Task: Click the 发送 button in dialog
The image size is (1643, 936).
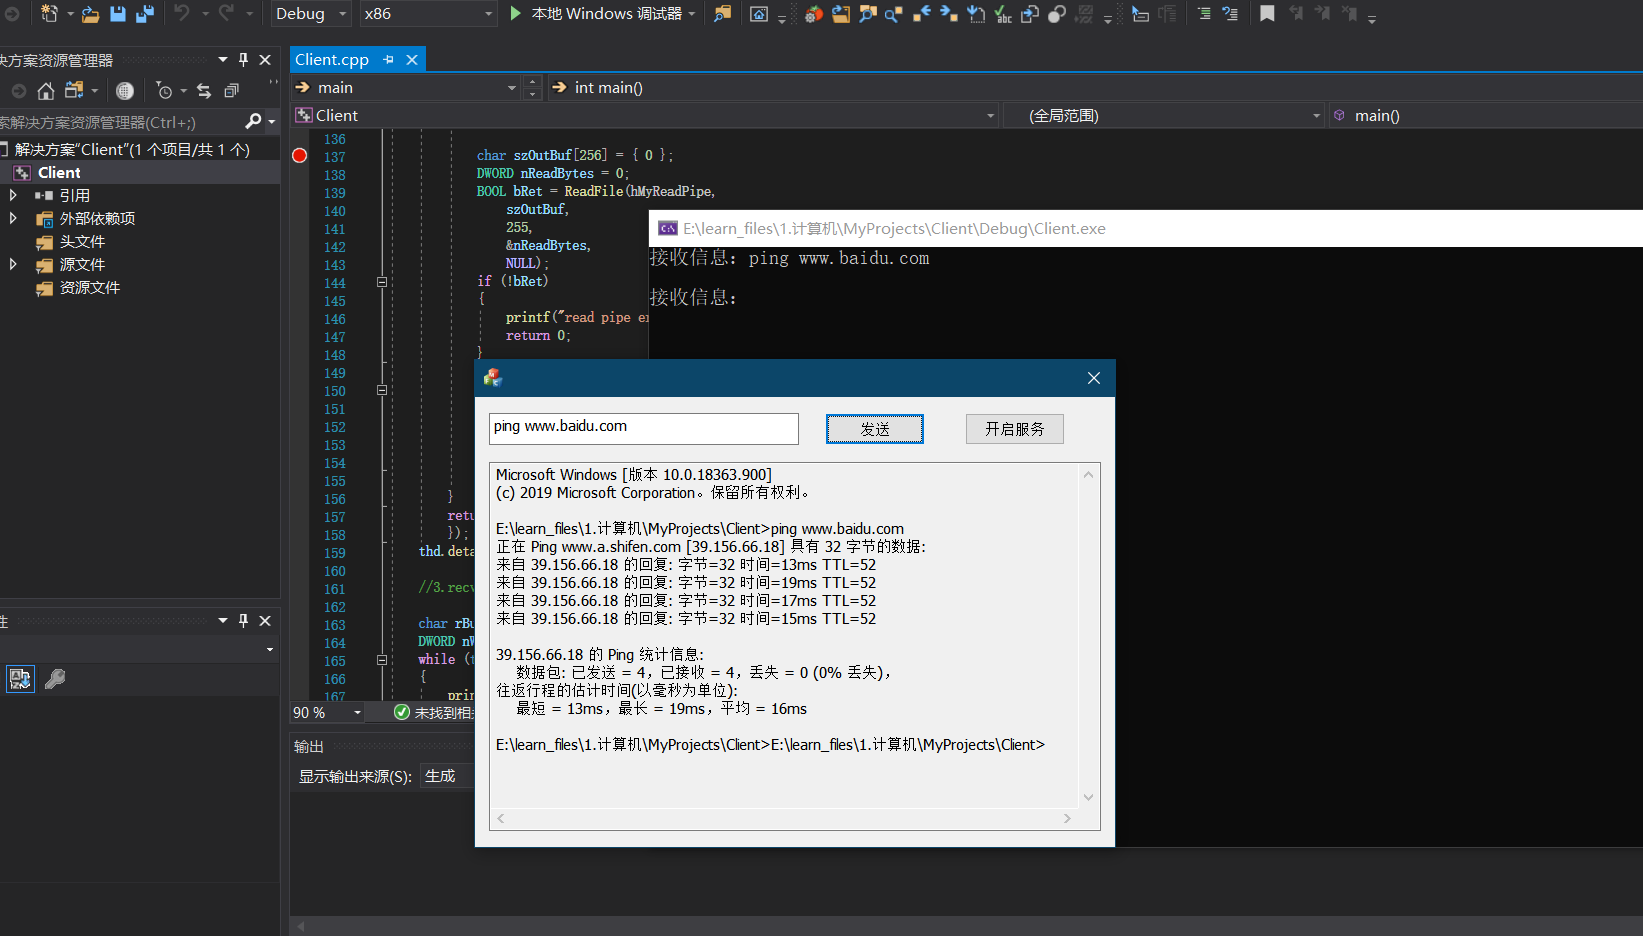Action: point(875,429)
